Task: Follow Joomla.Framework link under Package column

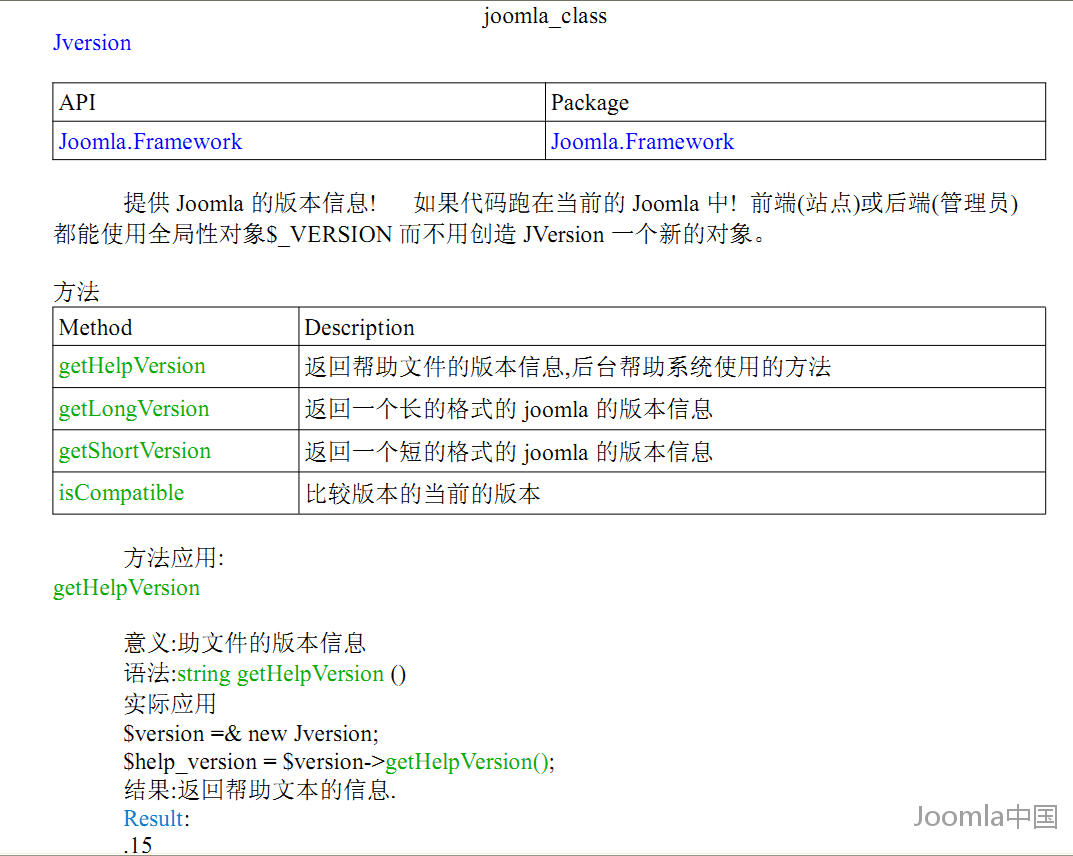Action: pyautogui.click(x=642, y=142)
